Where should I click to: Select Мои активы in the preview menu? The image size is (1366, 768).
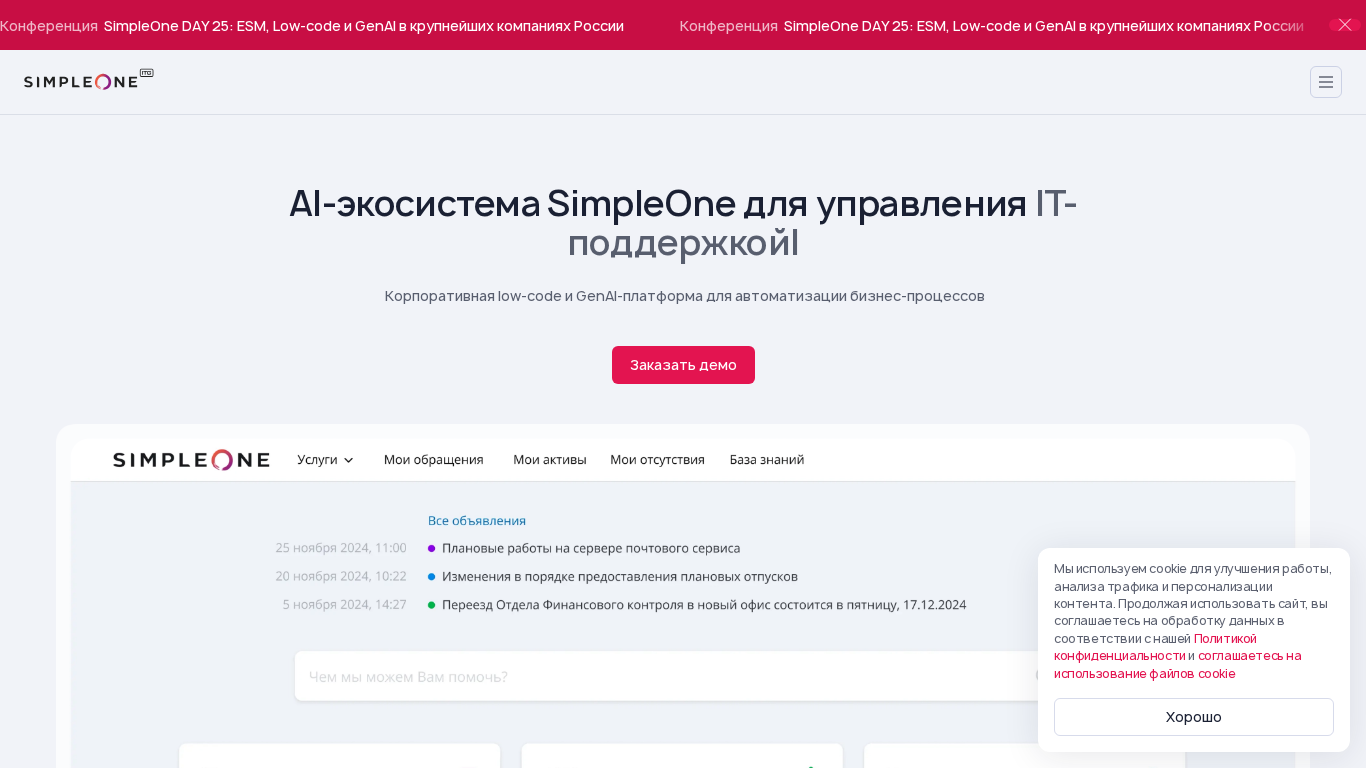pyautogui.click(x=550, y=460)
